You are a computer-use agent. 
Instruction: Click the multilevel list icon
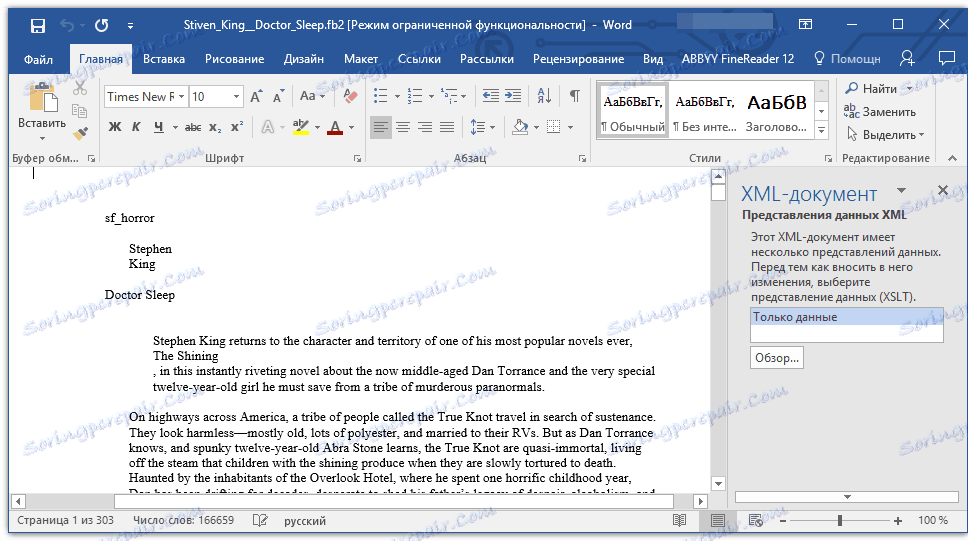449,96
